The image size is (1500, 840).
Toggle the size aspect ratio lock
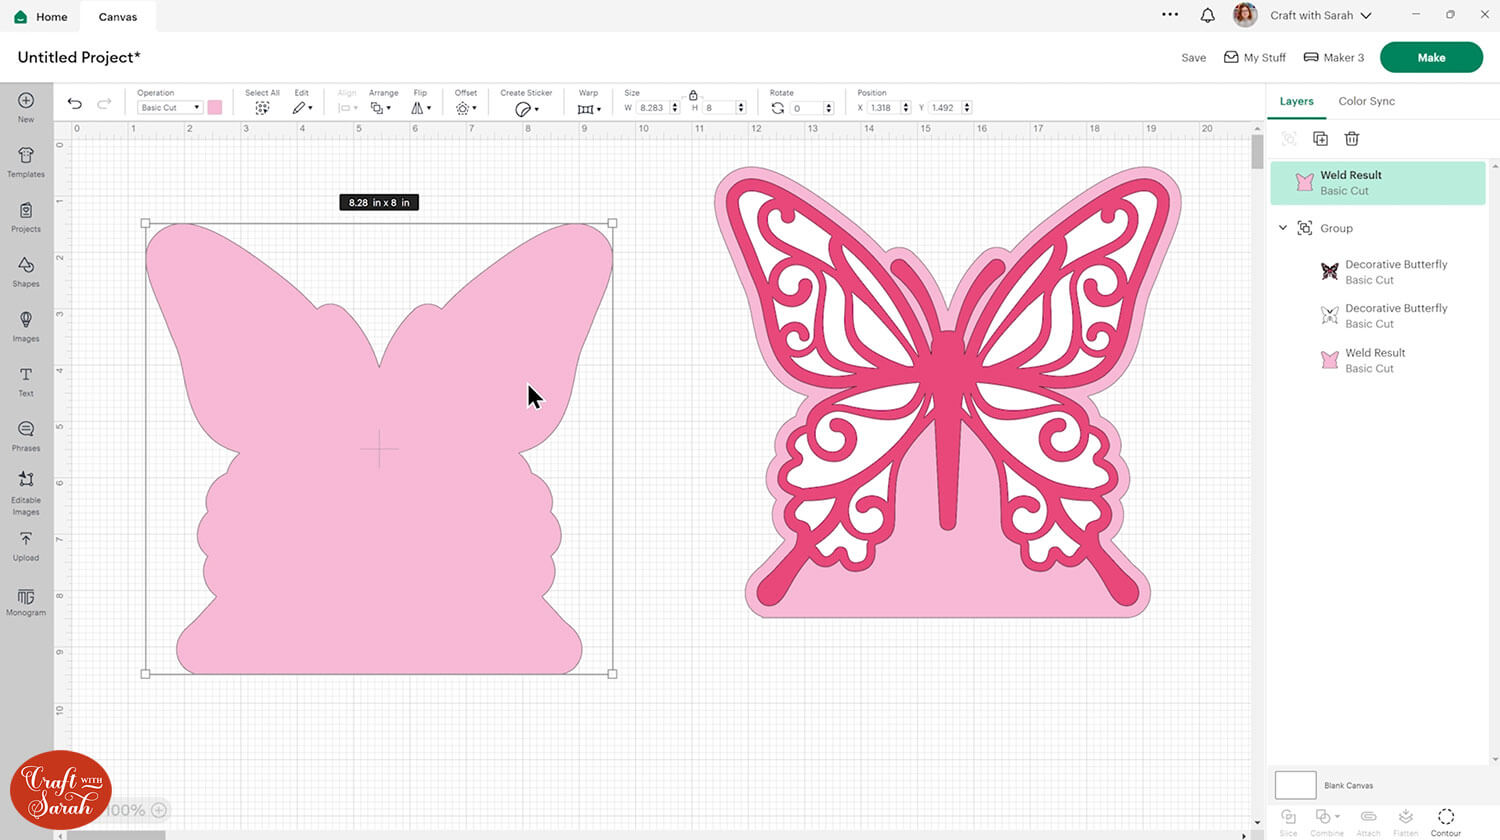pos(693,95)
